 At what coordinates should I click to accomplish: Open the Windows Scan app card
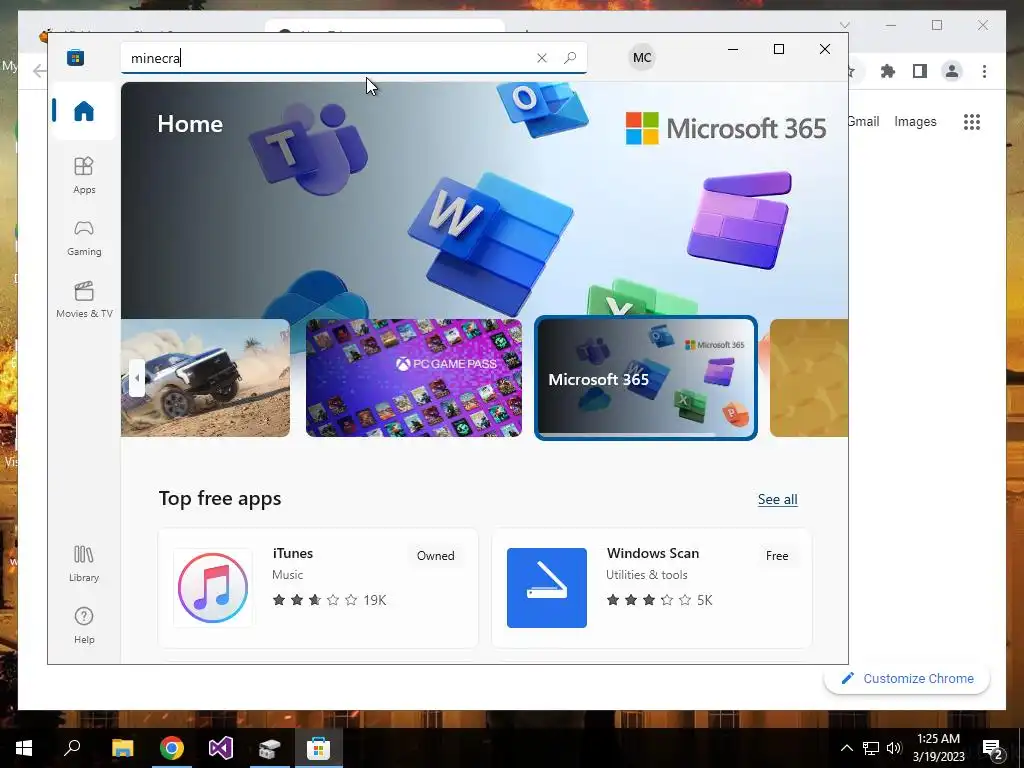[651, 588]
